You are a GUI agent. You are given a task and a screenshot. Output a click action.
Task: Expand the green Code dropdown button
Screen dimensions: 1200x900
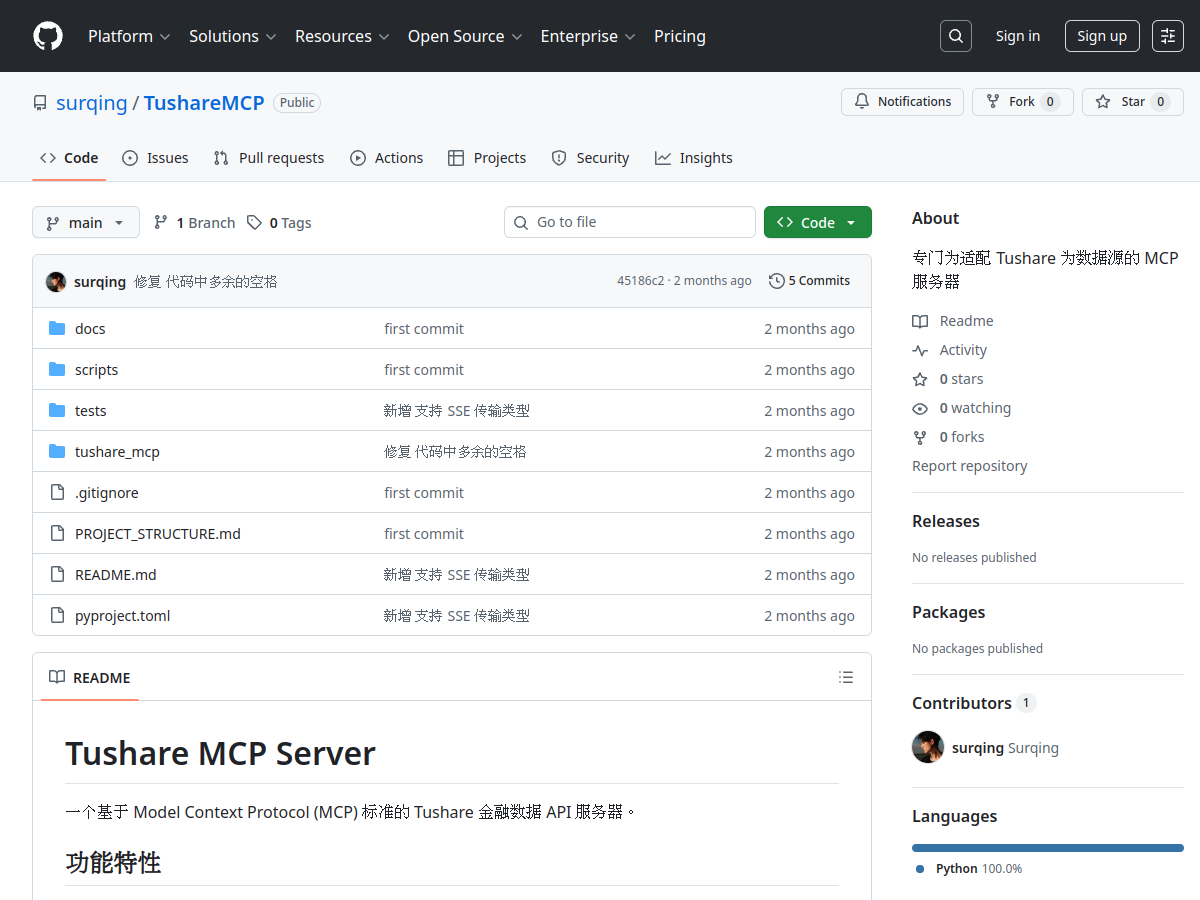click(817, 223)
